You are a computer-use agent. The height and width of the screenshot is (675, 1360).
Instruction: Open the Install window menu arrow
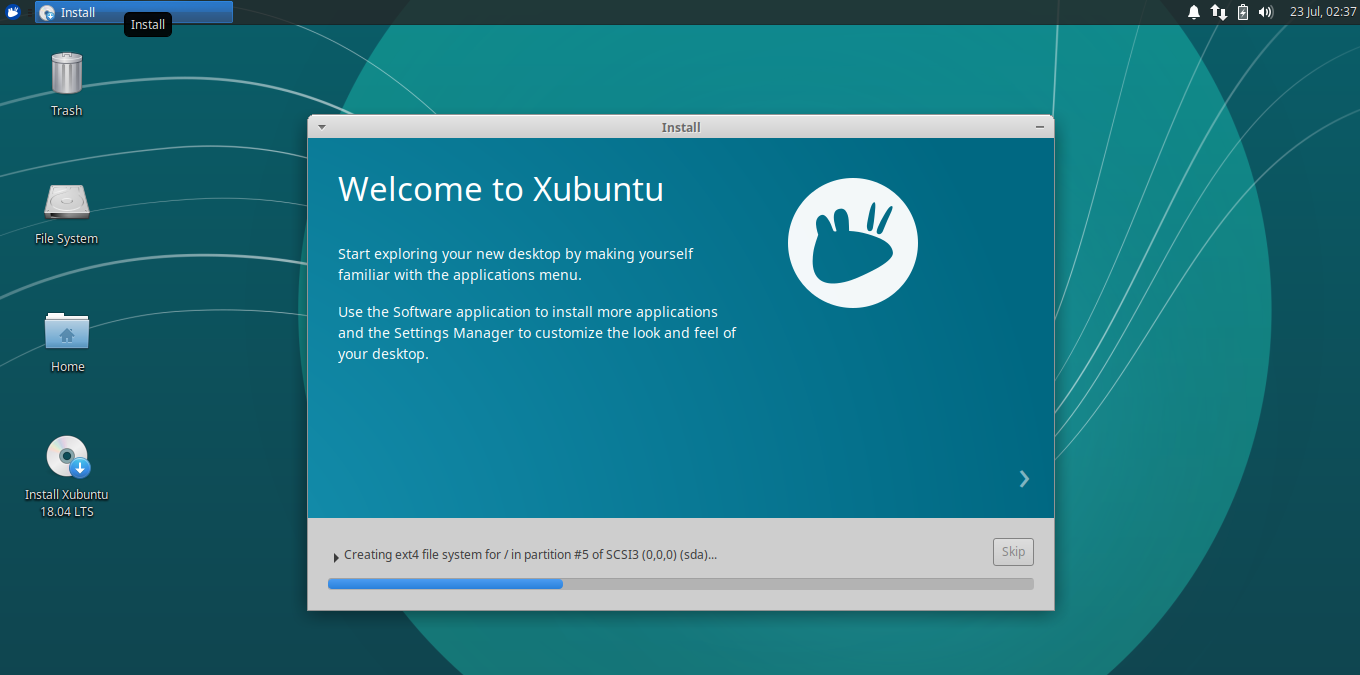(x=321, y=127)
